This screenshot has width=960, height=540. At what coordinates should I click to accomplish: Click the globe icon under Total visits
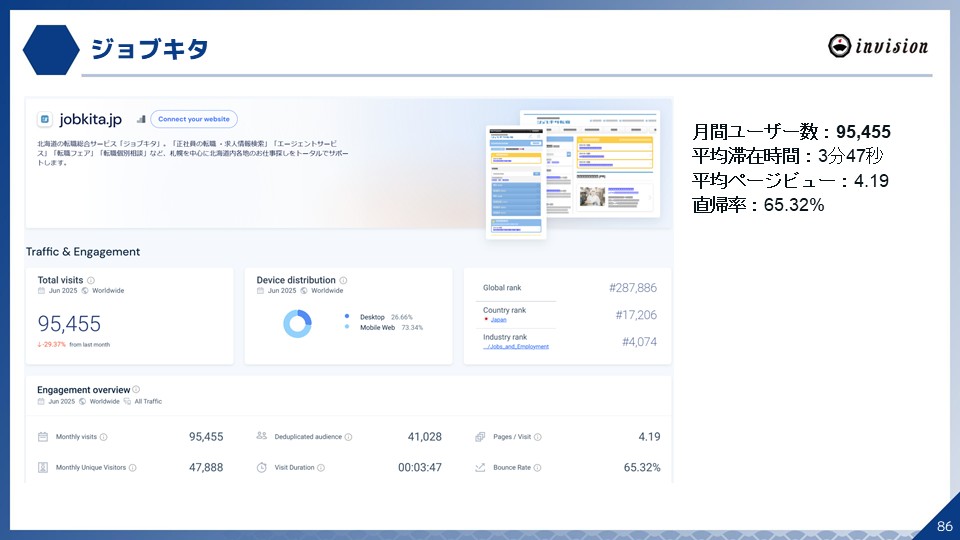click(x=85, y=291)
